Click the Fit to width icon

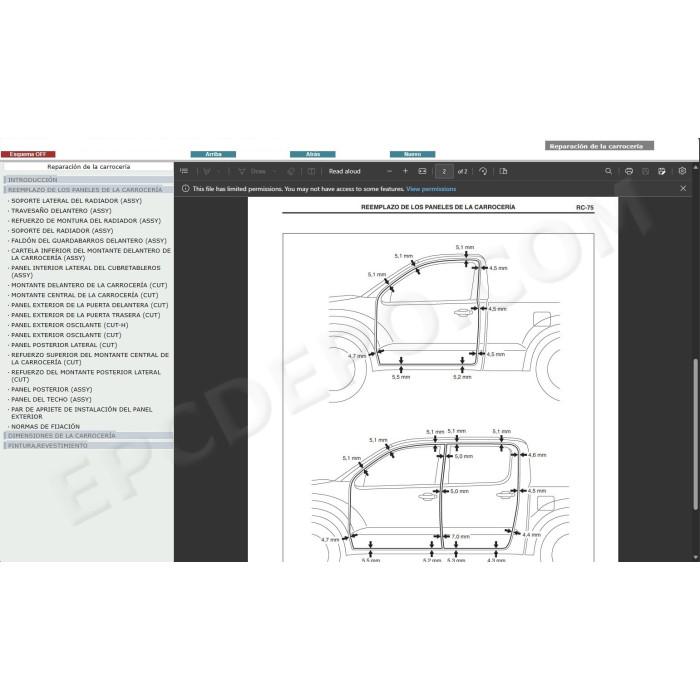(x=422, y=171)
